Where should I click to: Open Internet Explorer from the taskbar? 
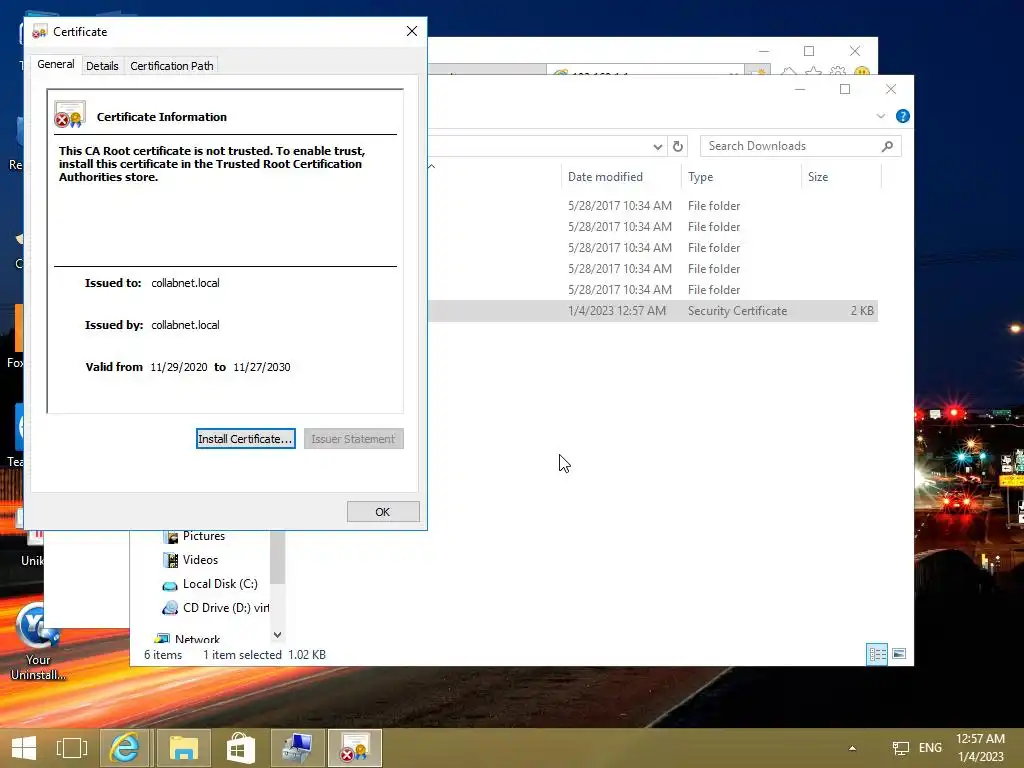point(125,748)
